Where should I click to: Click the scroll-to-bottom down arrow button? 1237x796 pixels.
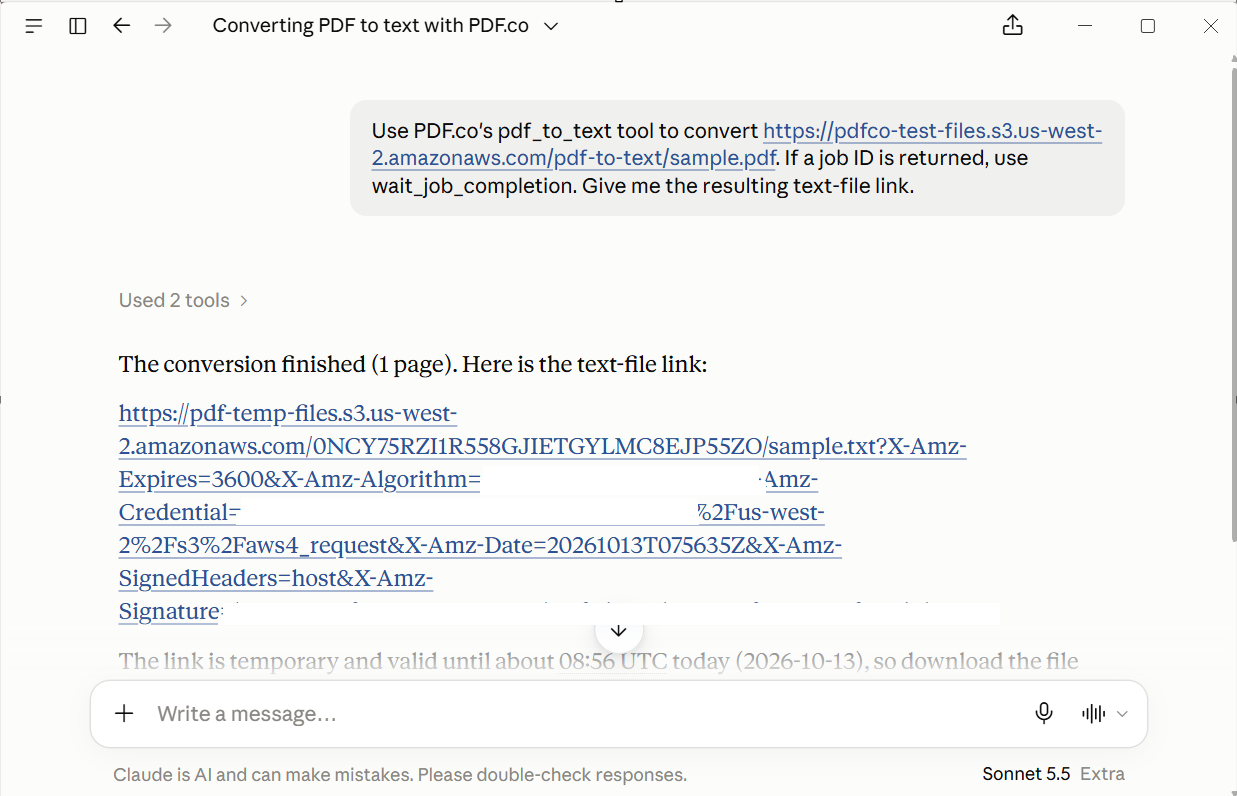pos(618,631)
